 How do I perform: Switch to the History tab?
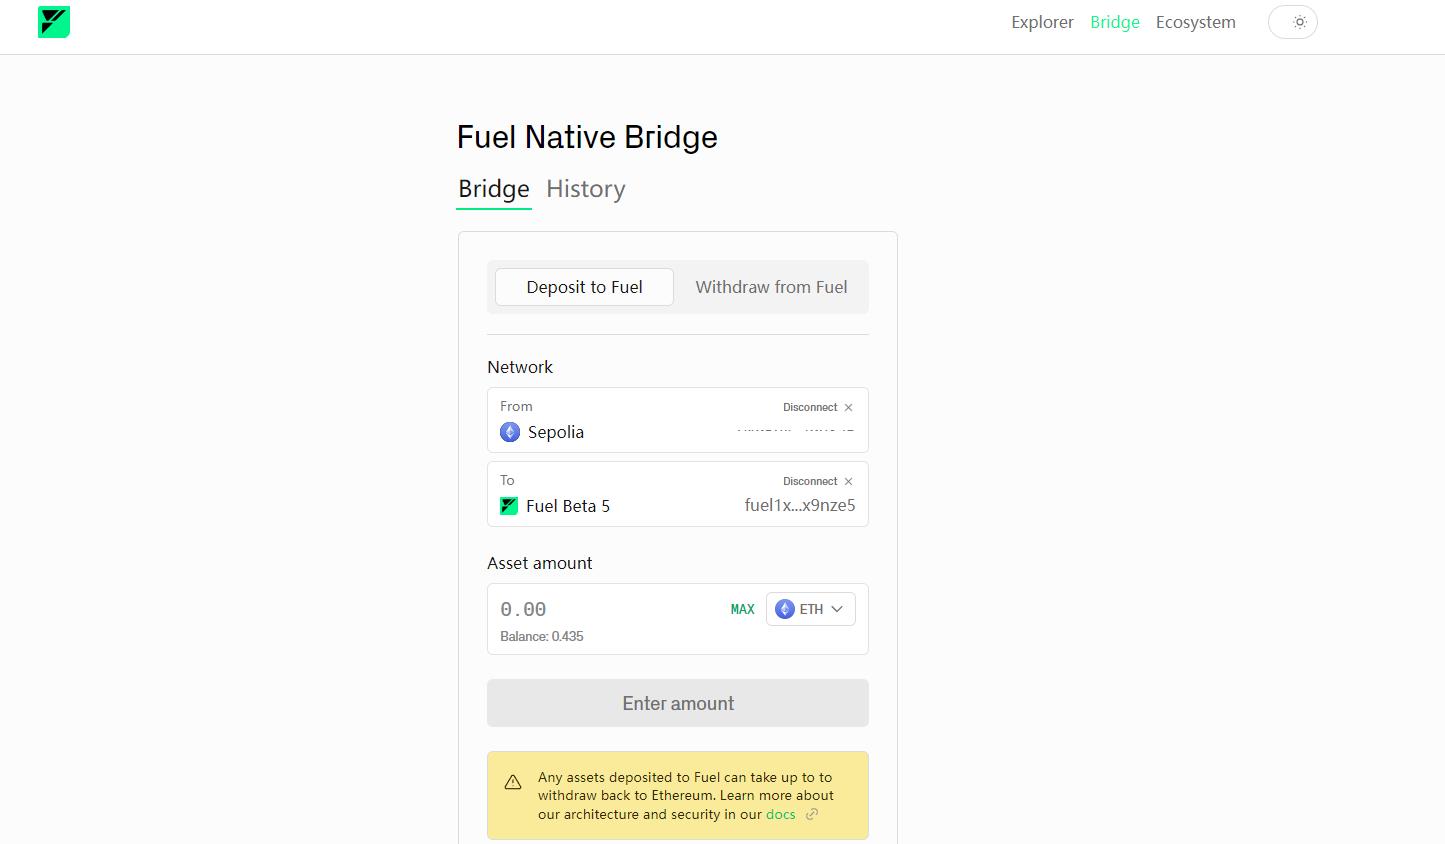pyautogui.click(x=586, y=189)
